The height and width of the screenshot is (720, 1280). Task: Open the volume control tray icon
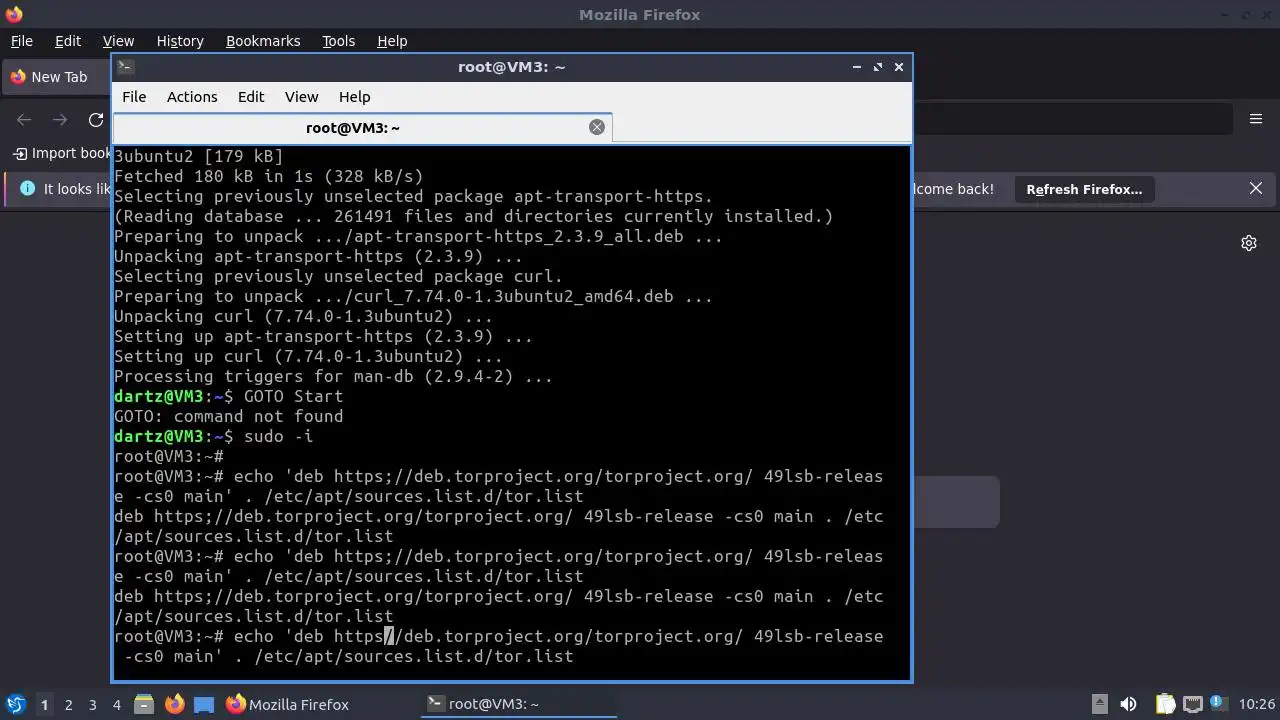click(x=1129, y=704)
